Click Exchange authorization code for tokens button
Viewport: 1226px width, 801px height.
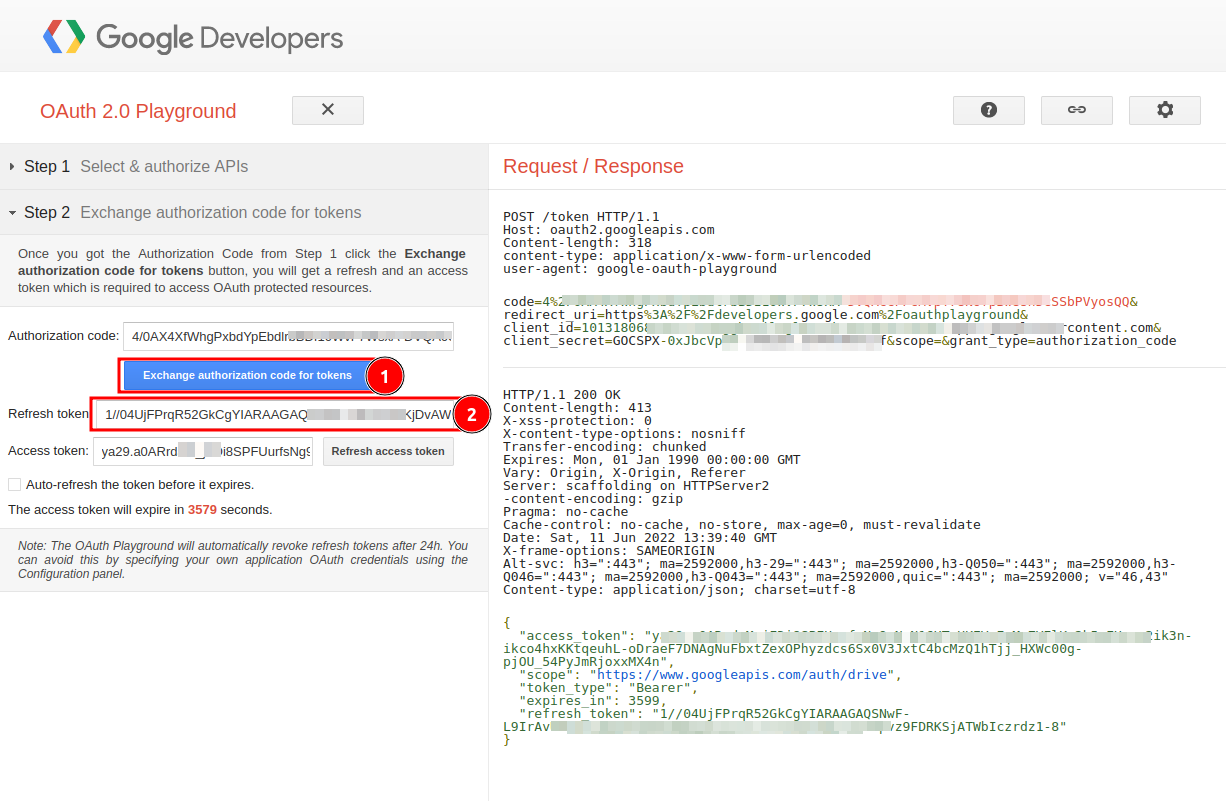[x=247, y=376]
